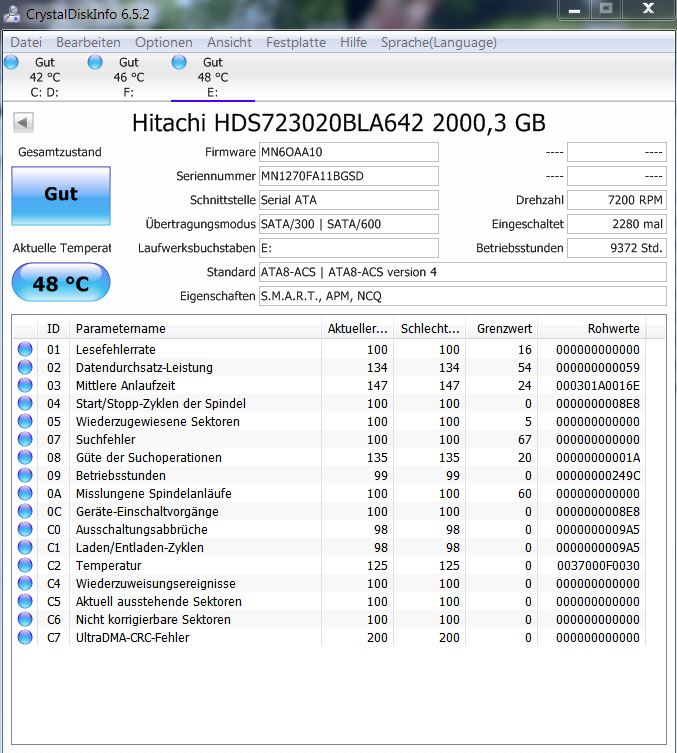Click status icon of Mittlere Anlaufzeit row
Viewport: 677px width, 753px height.
tap(25, 385)
